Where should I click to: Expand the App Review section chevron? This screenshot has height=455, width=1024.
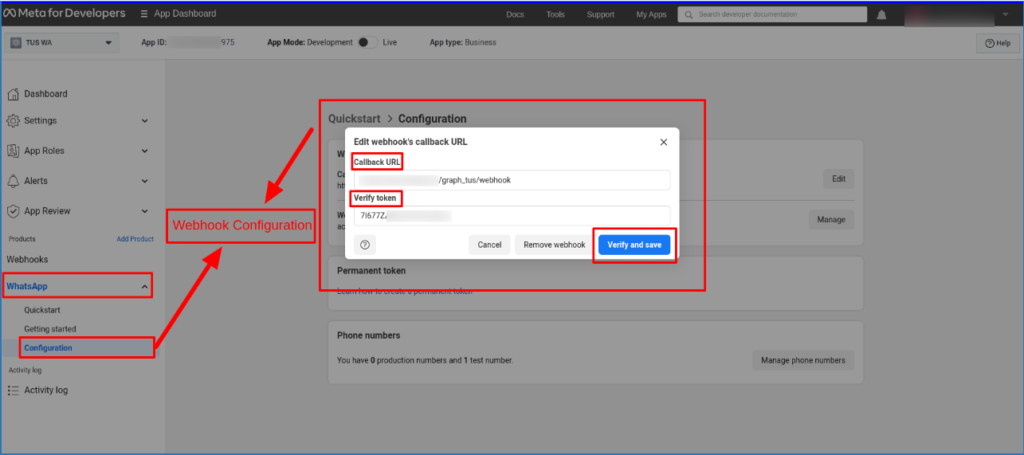point(145,211)
